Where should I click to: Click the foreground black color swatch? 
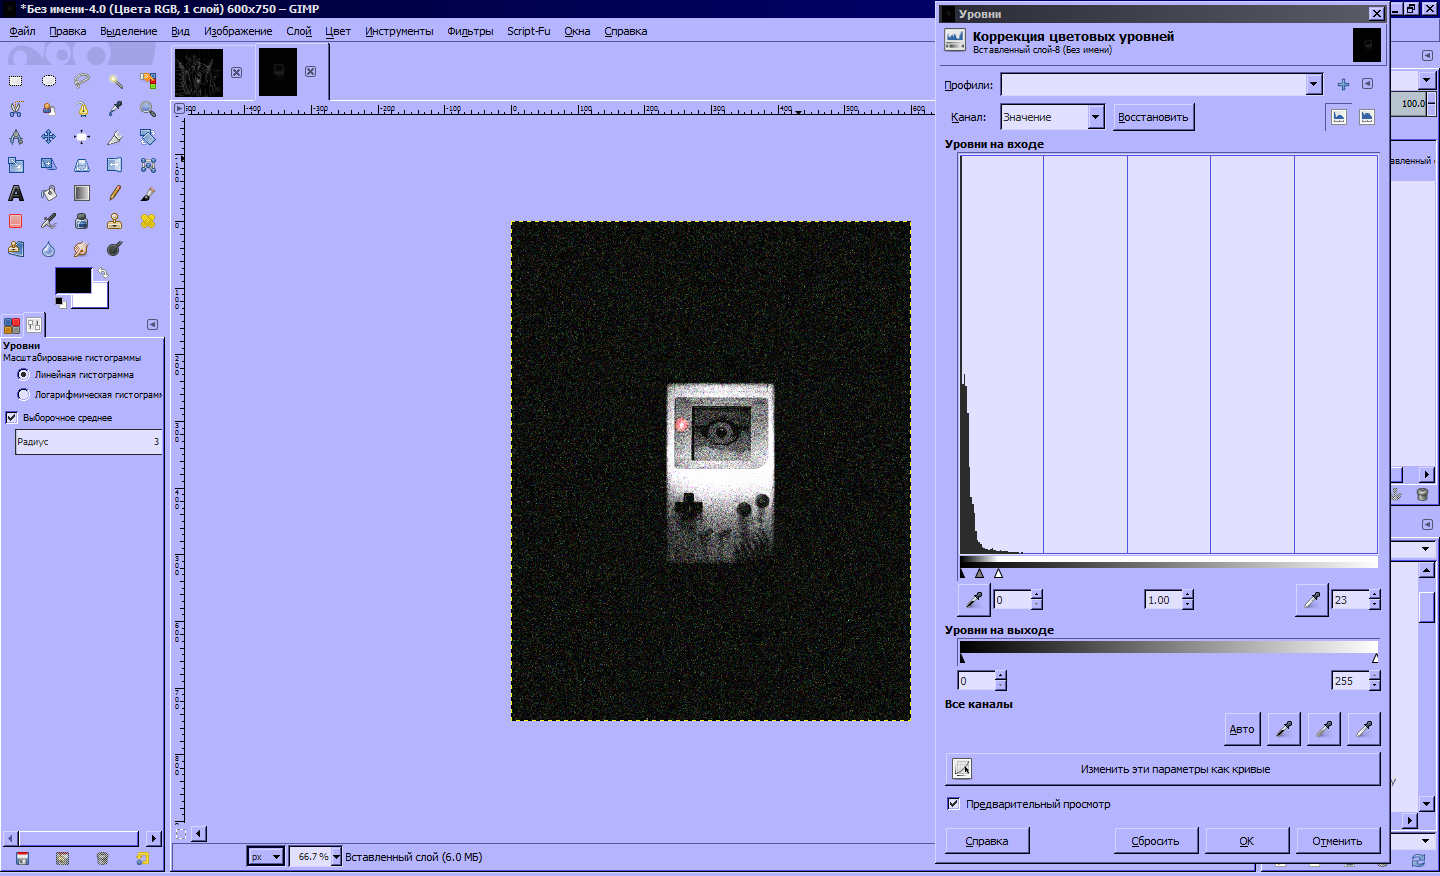71,279
